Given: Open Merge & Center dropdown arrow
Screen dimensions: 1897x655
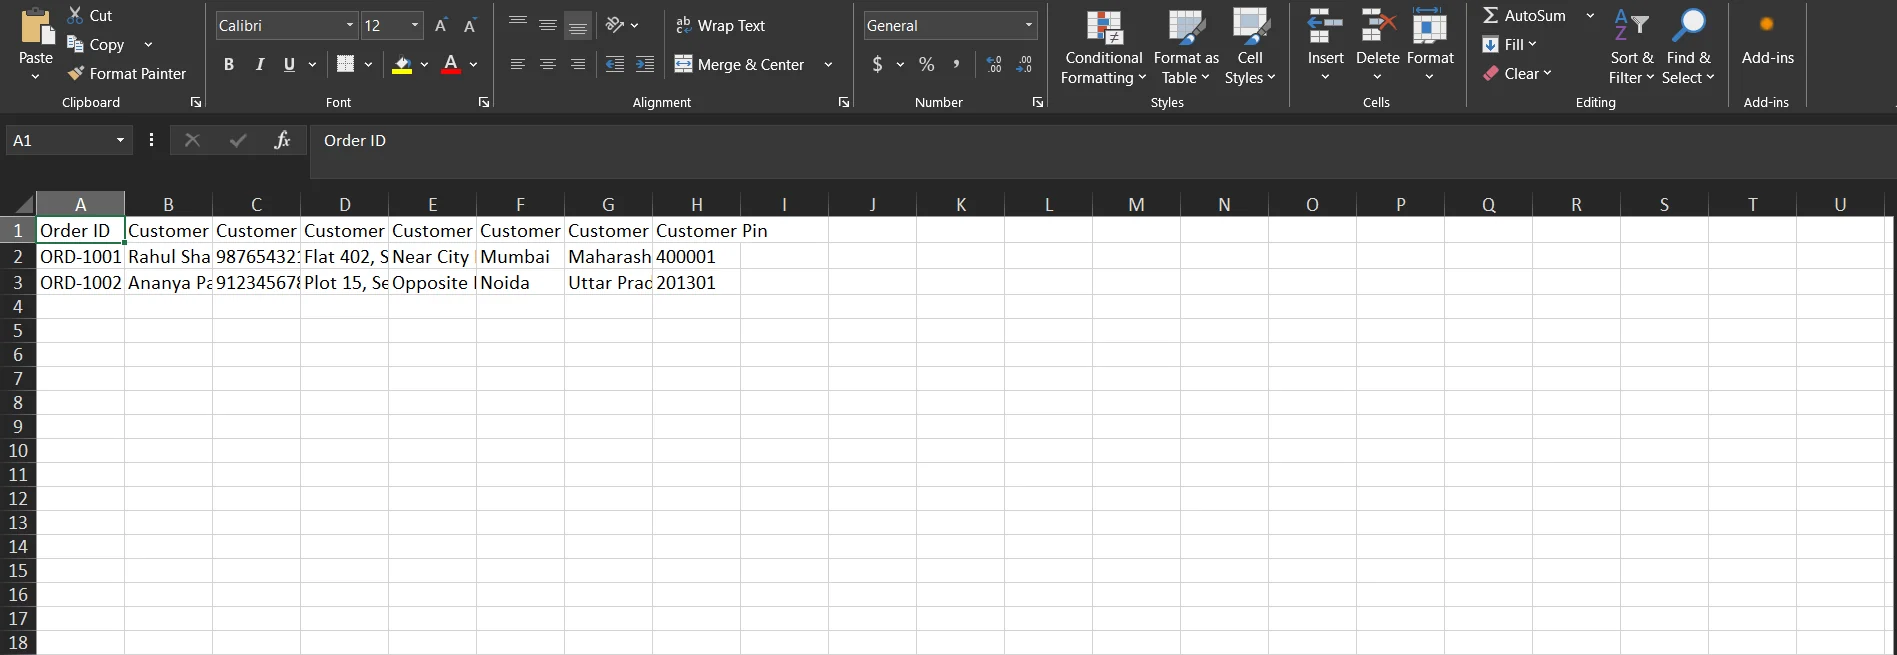Looking at the screenshot, I should click(828, 65).
